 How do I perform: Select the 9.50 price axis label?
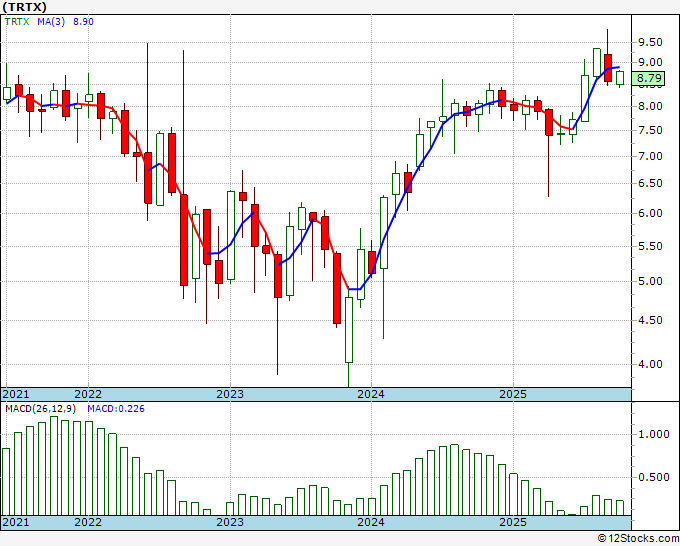(650, 43)
